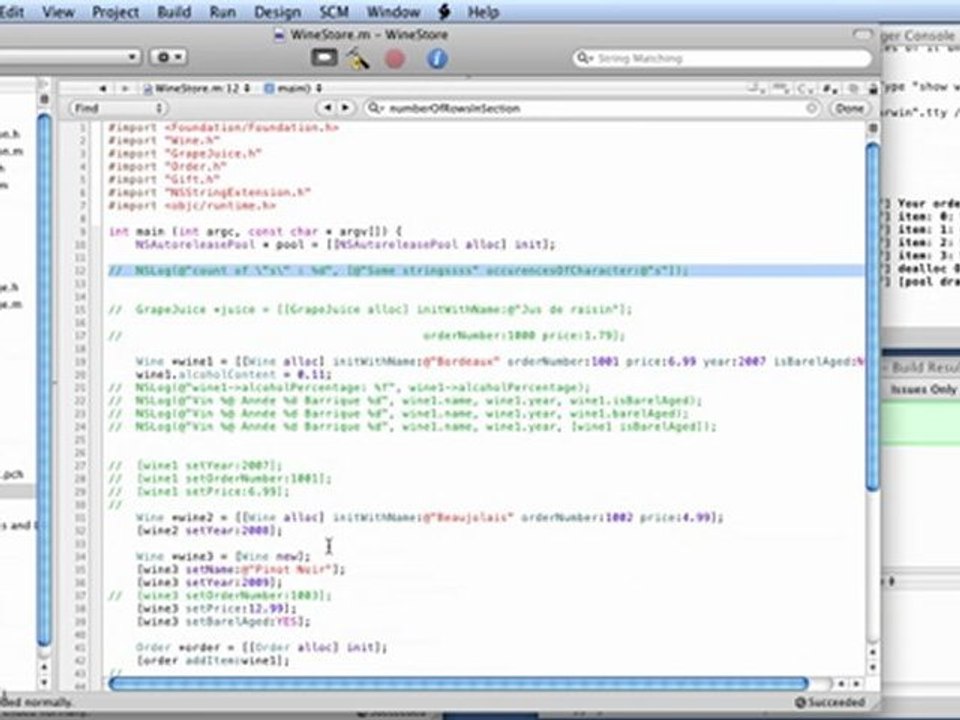Screen dimensions: 960x720
Task: Open the wide popup left of the gear button
Action: pos(70,57)
